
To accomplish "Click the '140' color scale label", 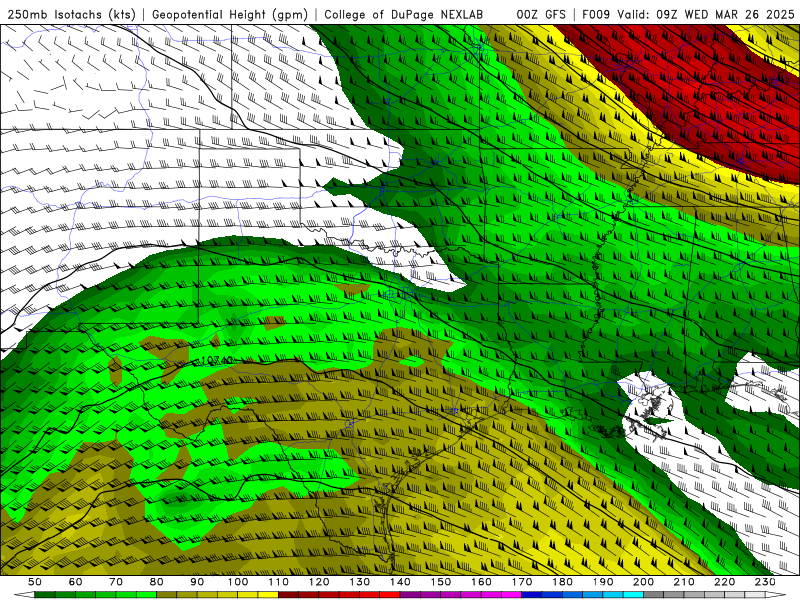I will (x=400, y=582).
